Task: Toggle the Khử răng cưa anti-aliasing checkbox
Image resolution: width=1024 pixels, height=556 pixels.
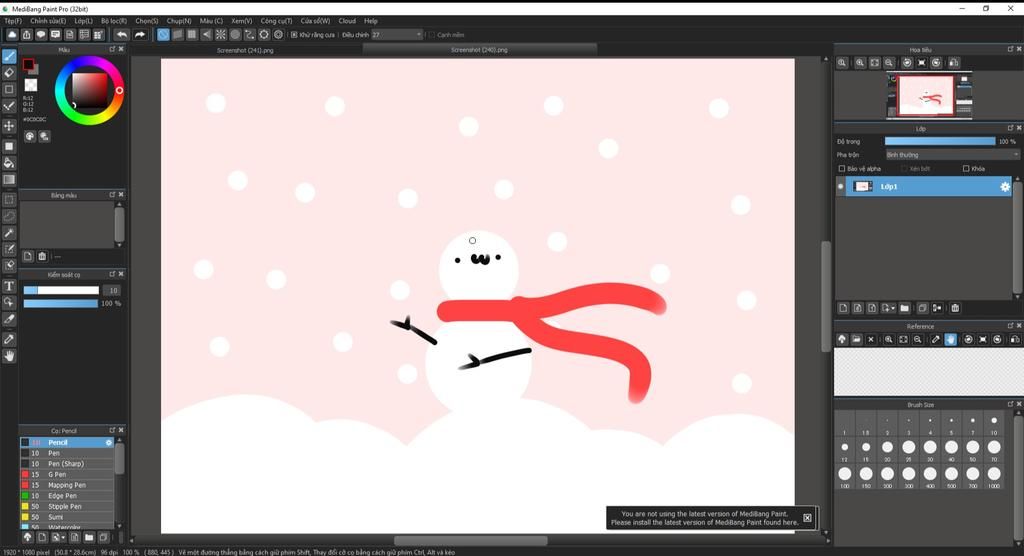Action: coord(294,35)
